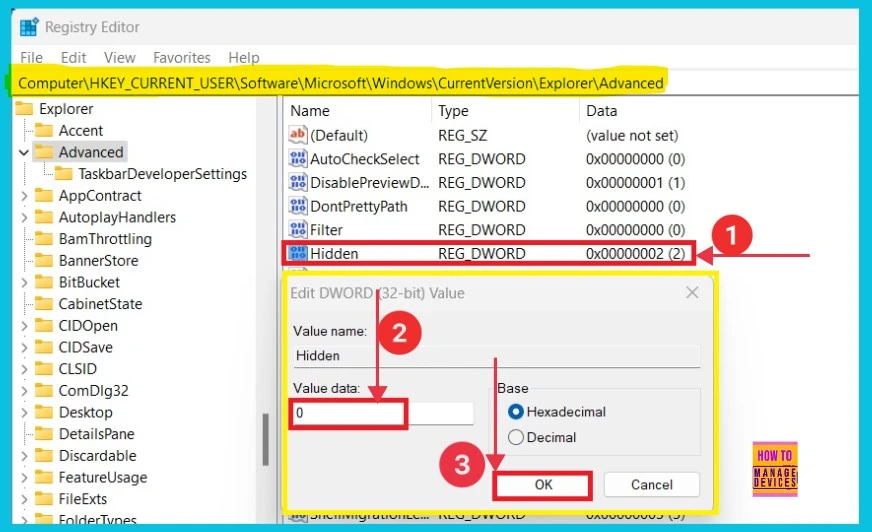The height and width of the screenshot is (532, 872).
Task: Select the CLSID folder icon
Action: click(44, 369)
